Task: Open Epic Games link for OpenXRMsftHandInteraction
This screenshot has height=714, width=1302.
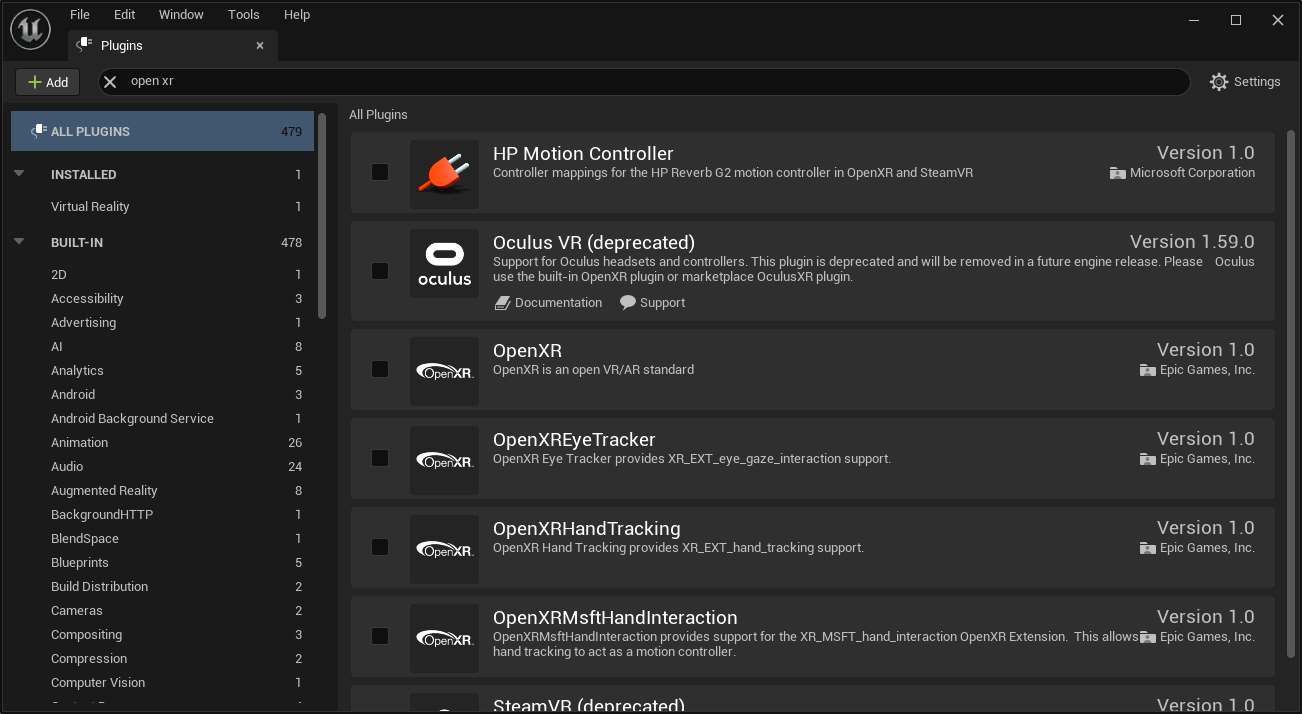Action: click(1197, 637)
